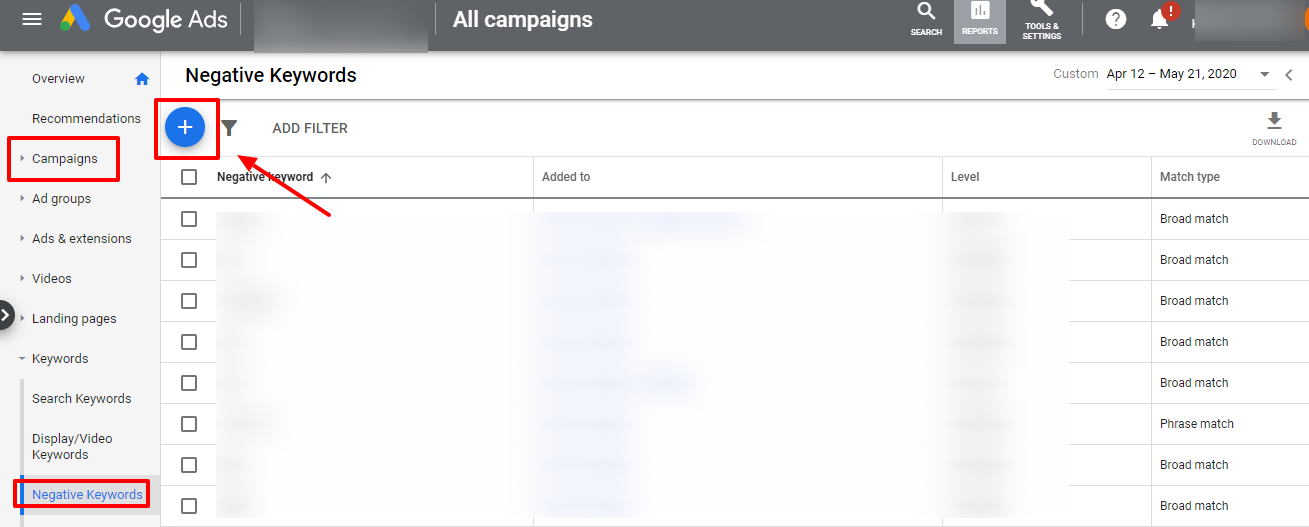The width and height of the screenshot is (1309, 527).
Task: Open Tools & Settings wrench
Action: [x=1042, y=19]
